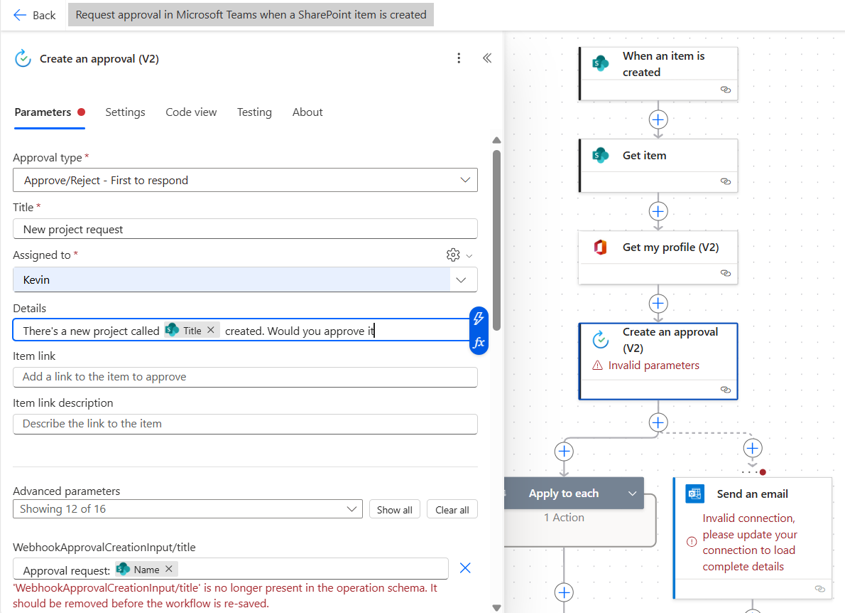845x613 pixels.
Task: Remove the Title token from Details
Action: pos(211,330)
